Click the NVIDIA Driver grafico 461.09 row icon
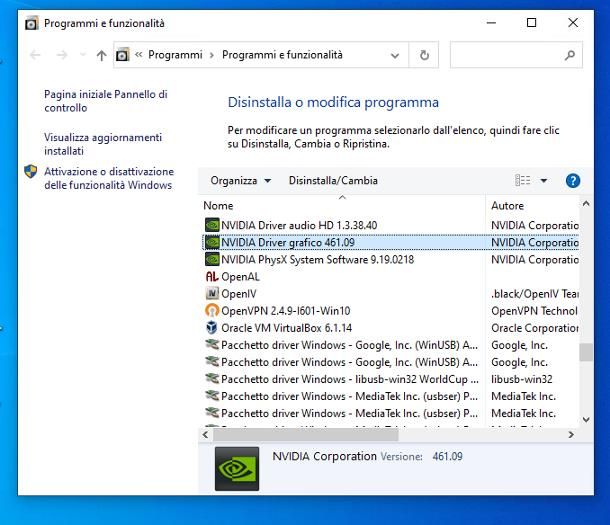 click(x=212, y=242)
